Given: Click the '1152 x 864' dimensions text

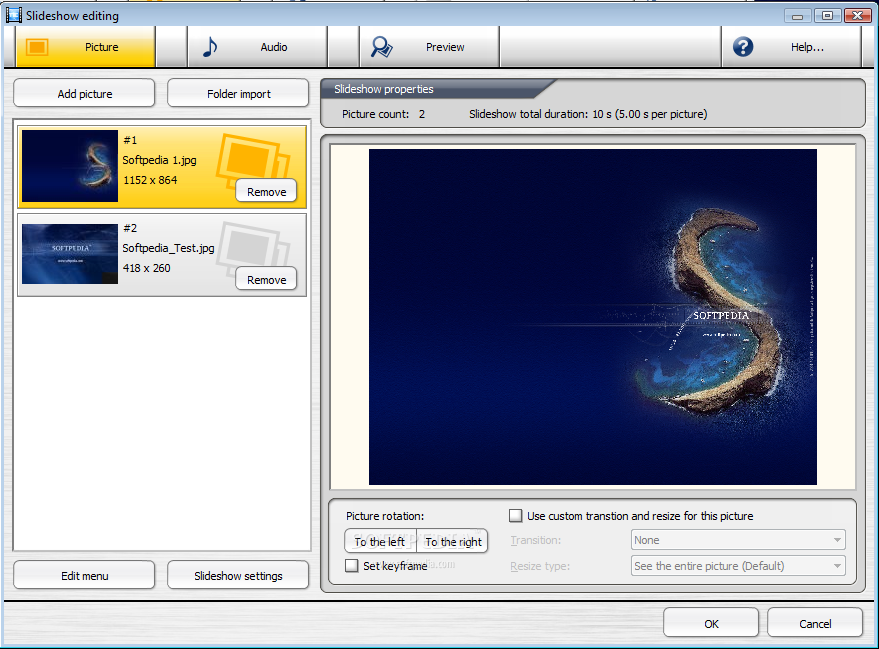Looking at the screenshot, I should (150, 180).
